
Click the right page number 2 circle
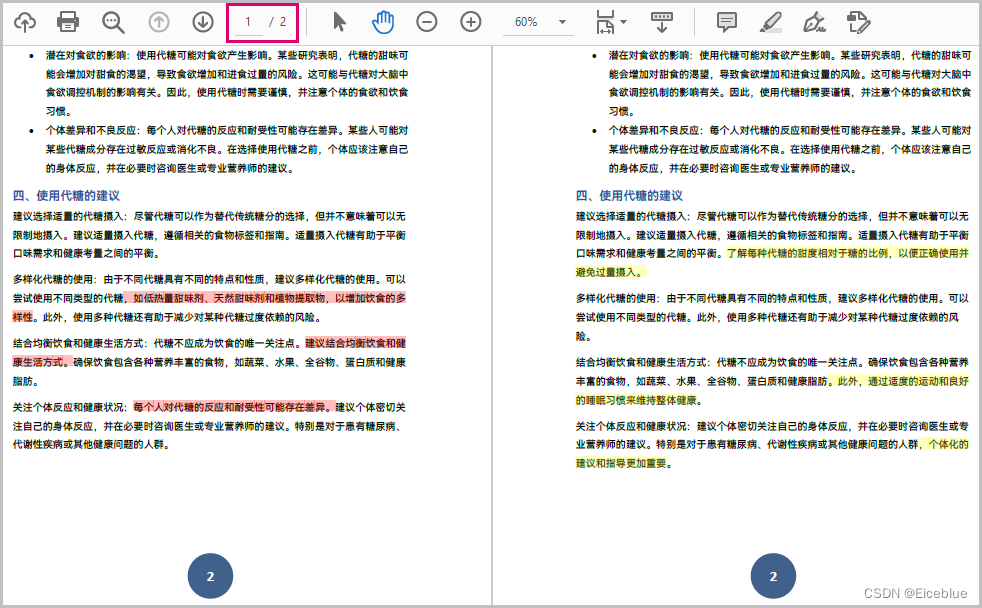[x=773, y=576]
